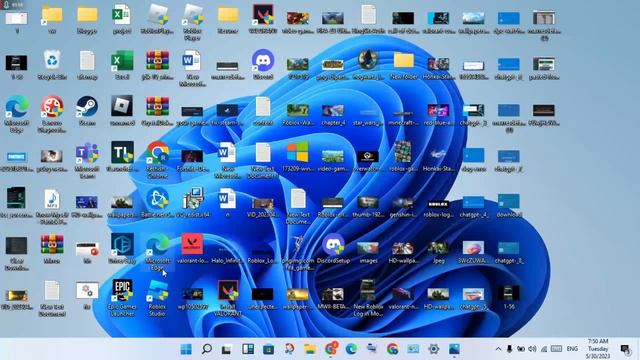The image size is (640, 360).
Task: Launch the Battle.net desktop shortcut
Action: click(158, 202)
